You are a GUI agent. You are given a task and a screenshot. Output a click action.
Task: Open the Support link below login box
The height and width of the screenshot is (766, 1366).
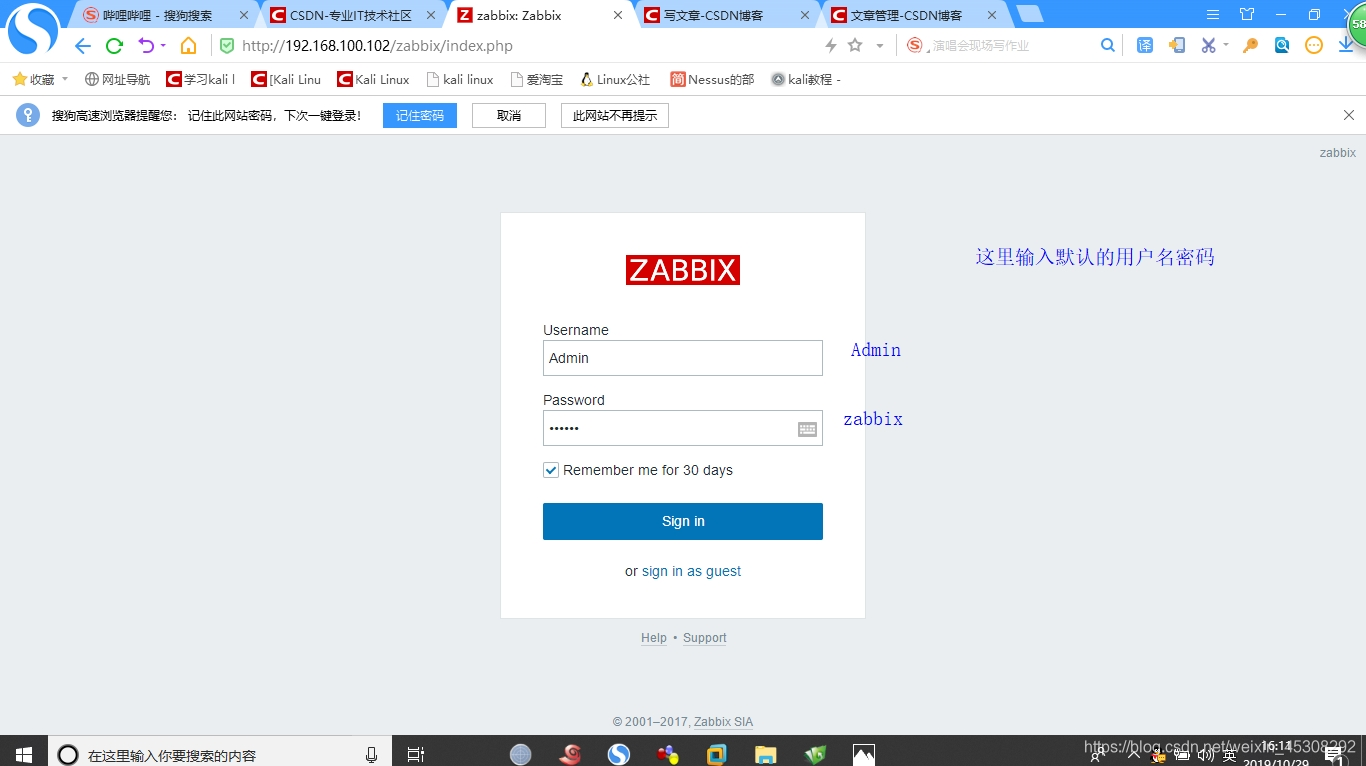(x=705, y=638)
